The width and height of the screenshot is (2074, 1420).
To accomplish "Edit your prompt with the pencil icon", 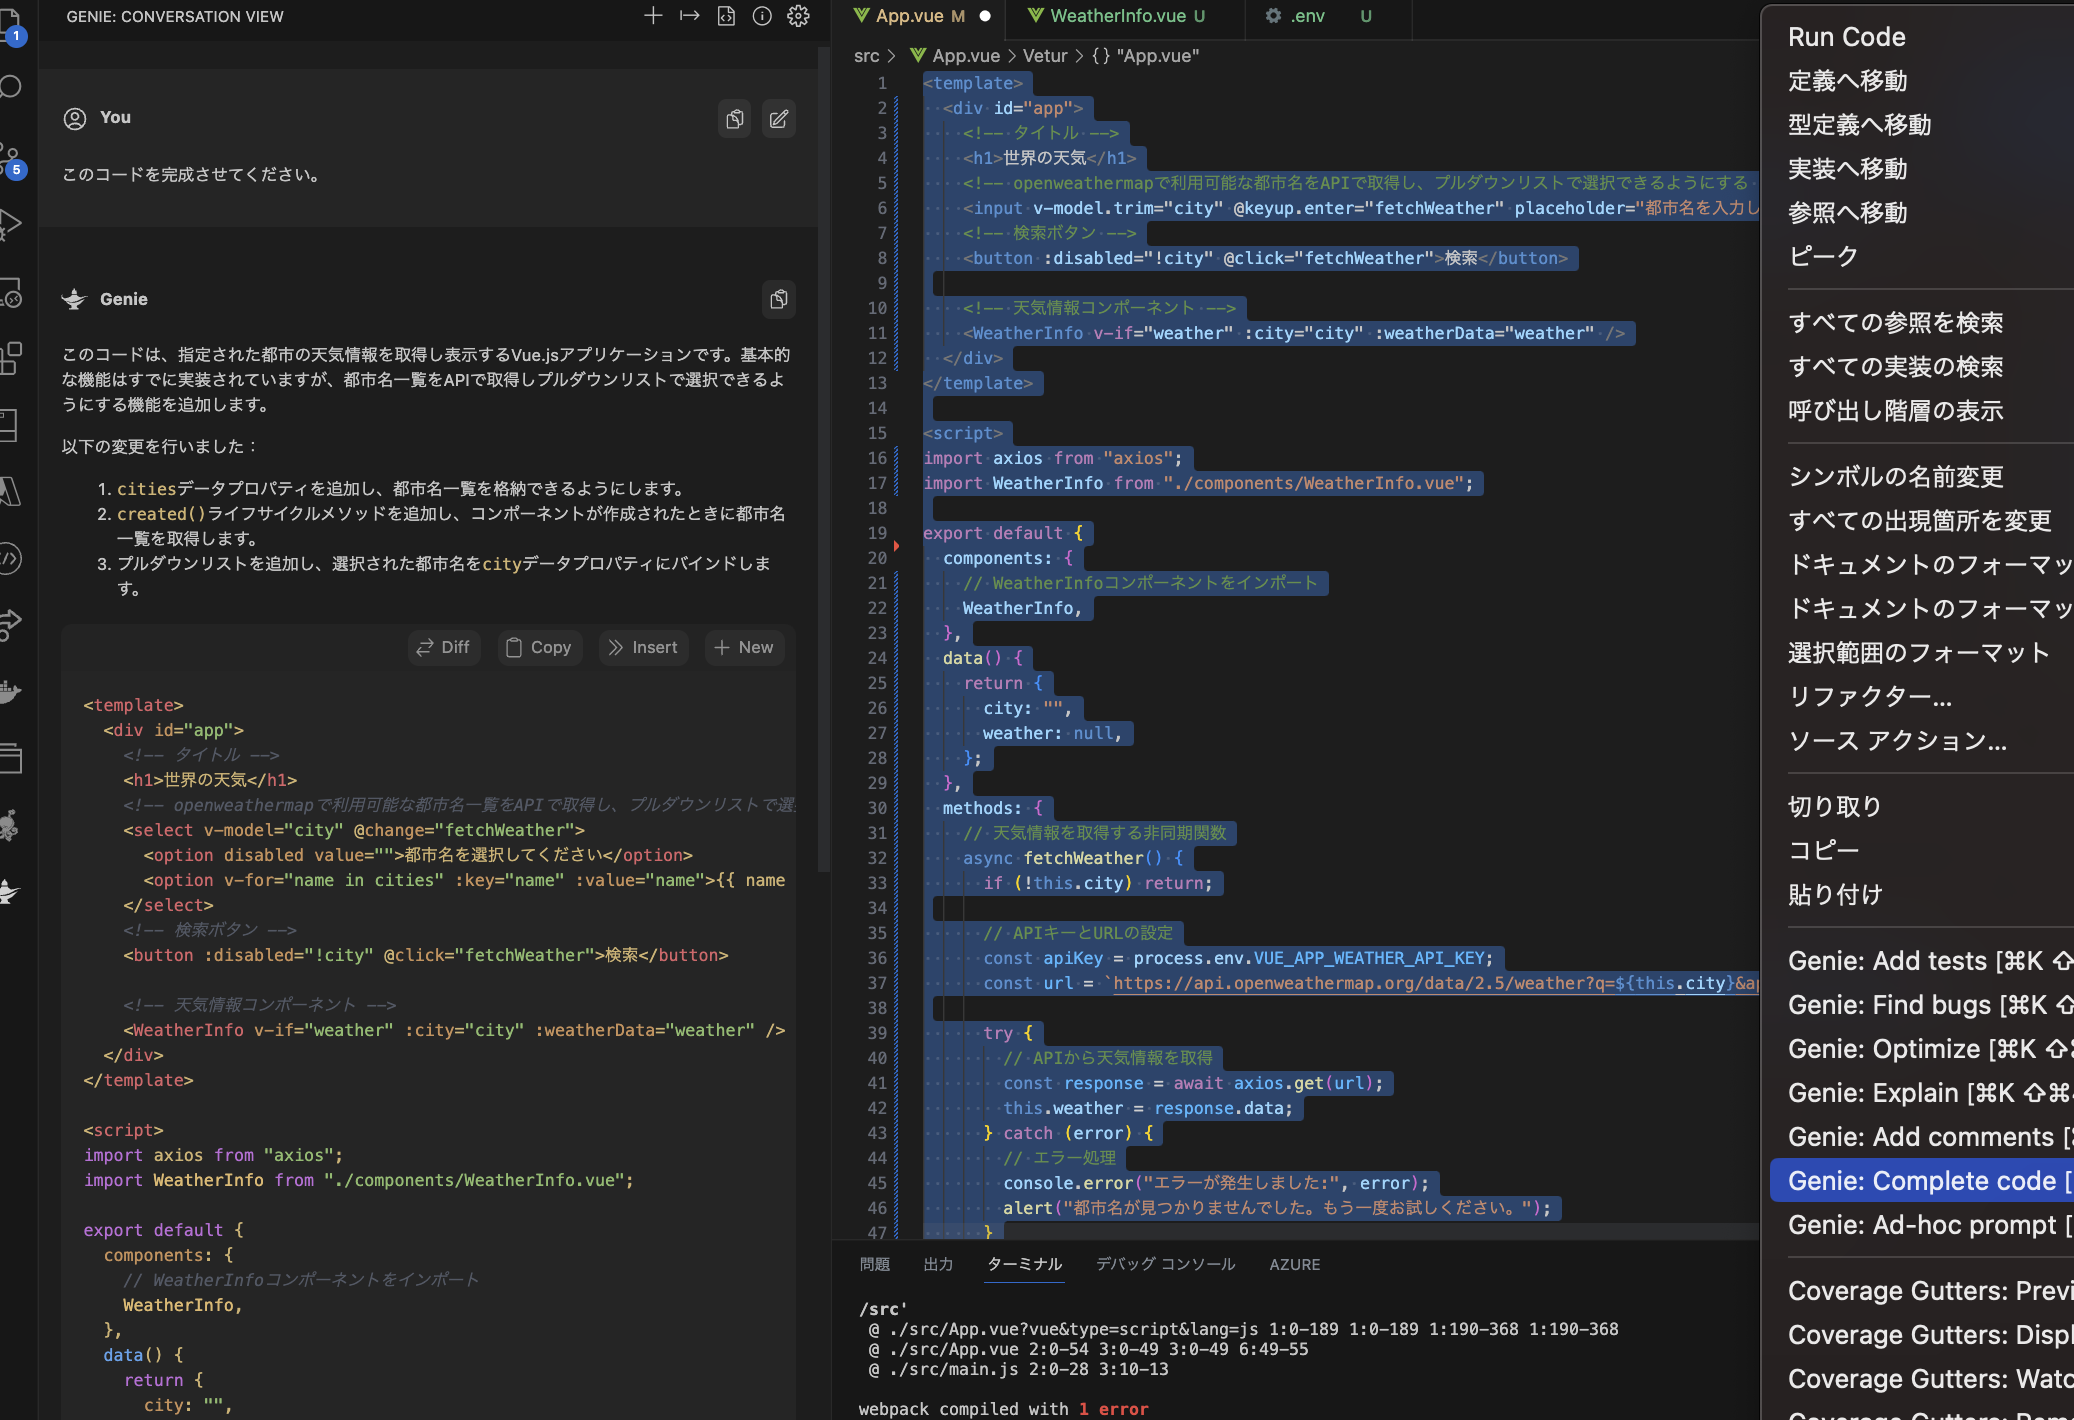I will [778, 119].
